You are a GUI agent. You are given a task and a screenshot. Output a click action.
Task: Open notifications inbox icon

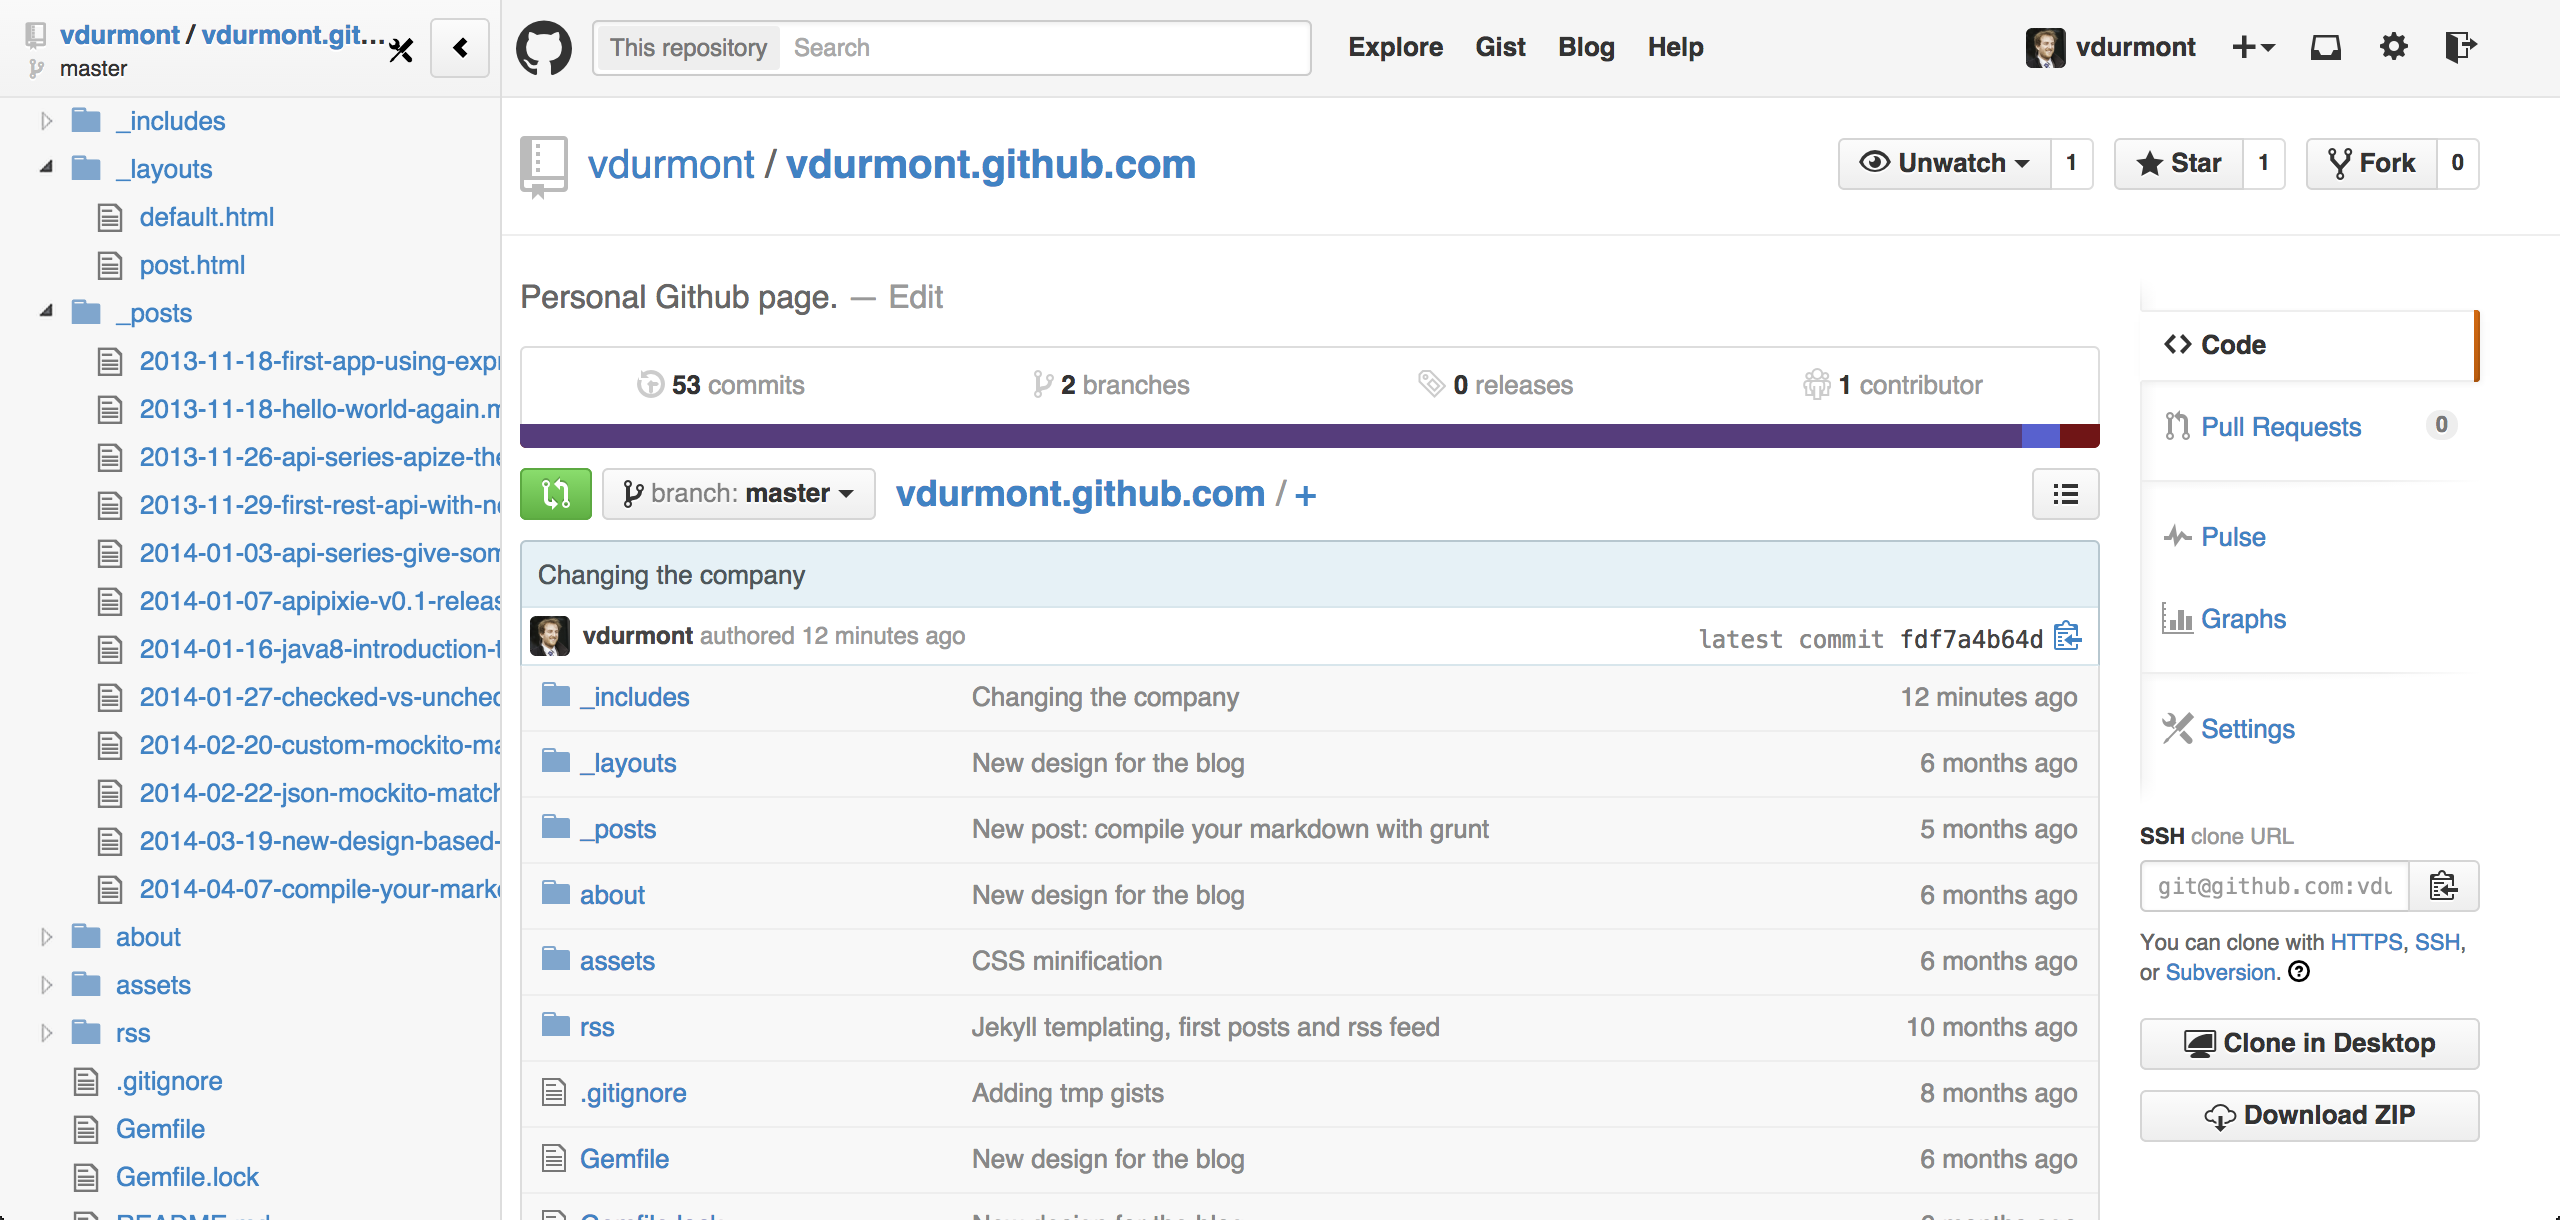[2325, 47]
